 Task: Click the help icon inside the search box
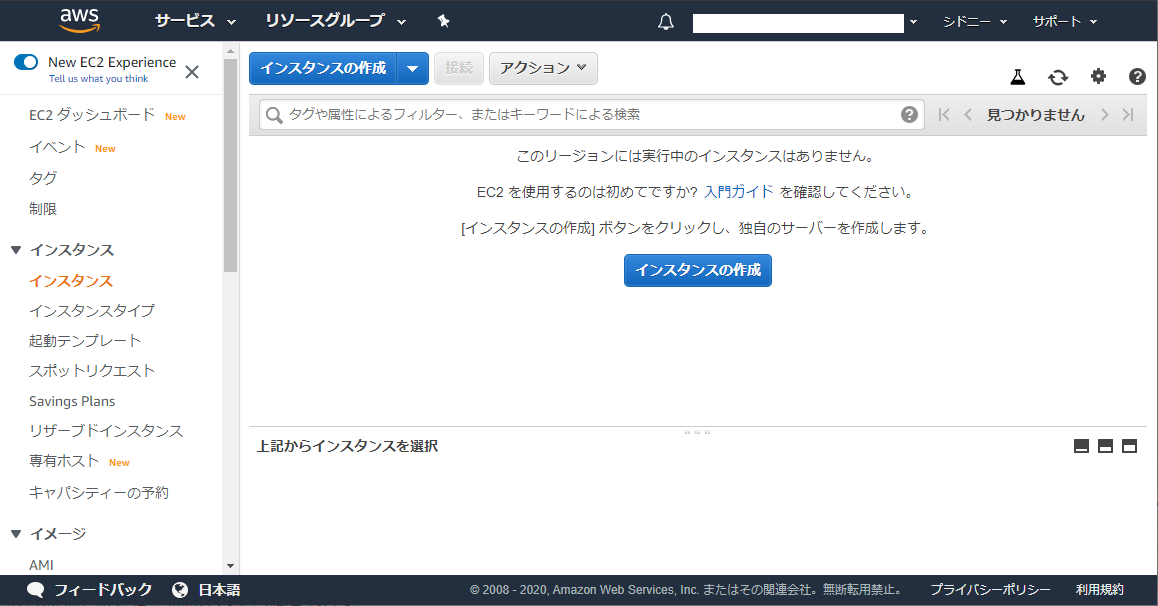[909, 114]
